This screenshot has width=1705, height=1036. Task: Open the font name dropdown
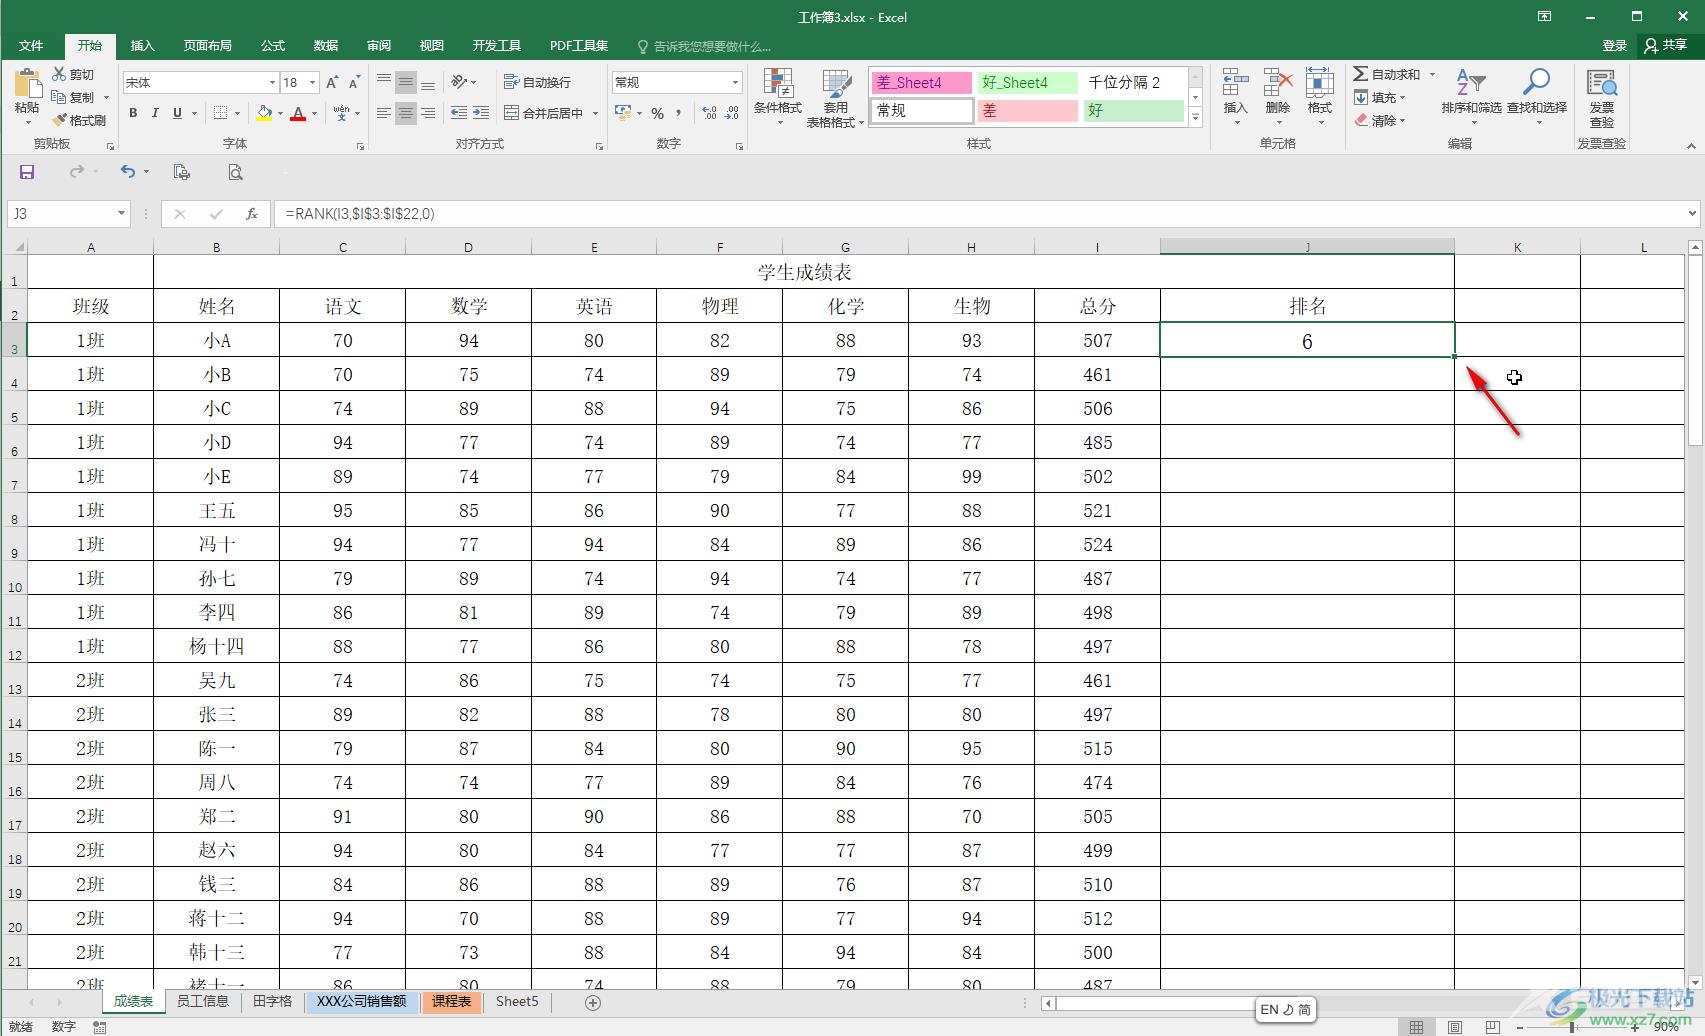(x=271, y=82)
